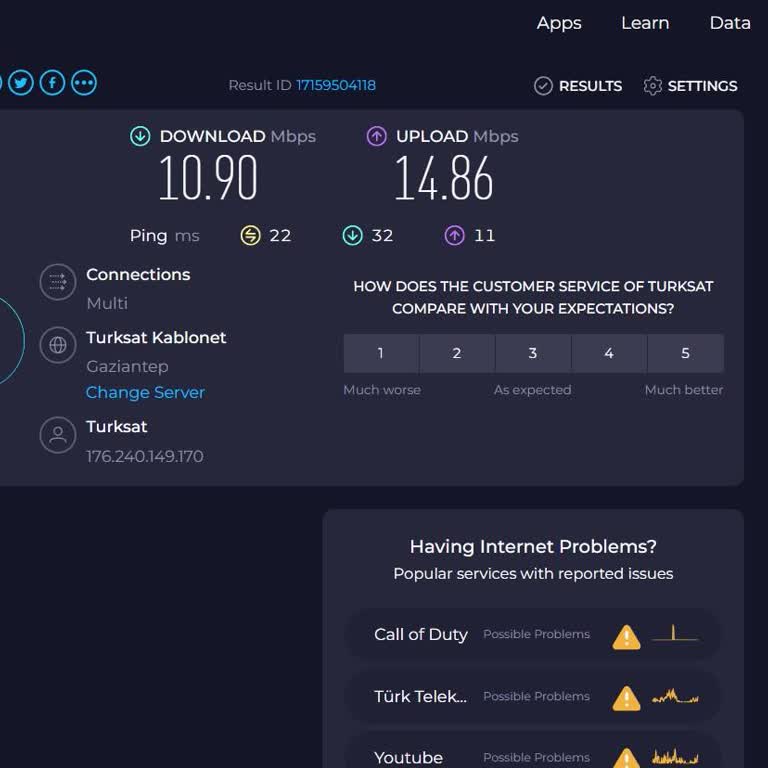Open Youtube problems row
This screenshot has height=768, width=768.
tap(533, 752)
